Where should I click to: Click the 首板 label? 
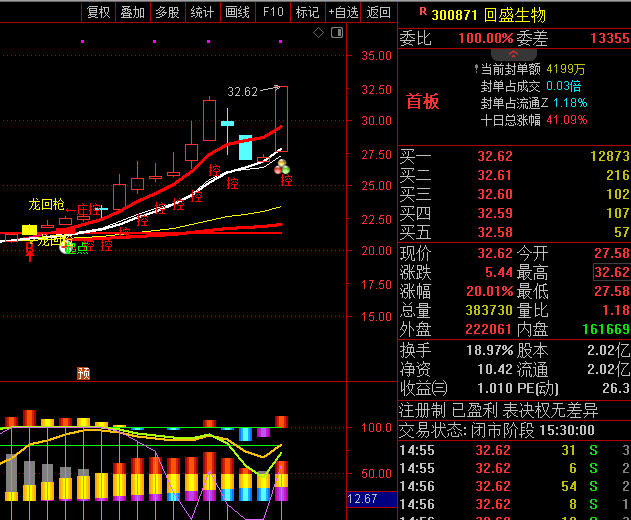click(x=422, y=102)
